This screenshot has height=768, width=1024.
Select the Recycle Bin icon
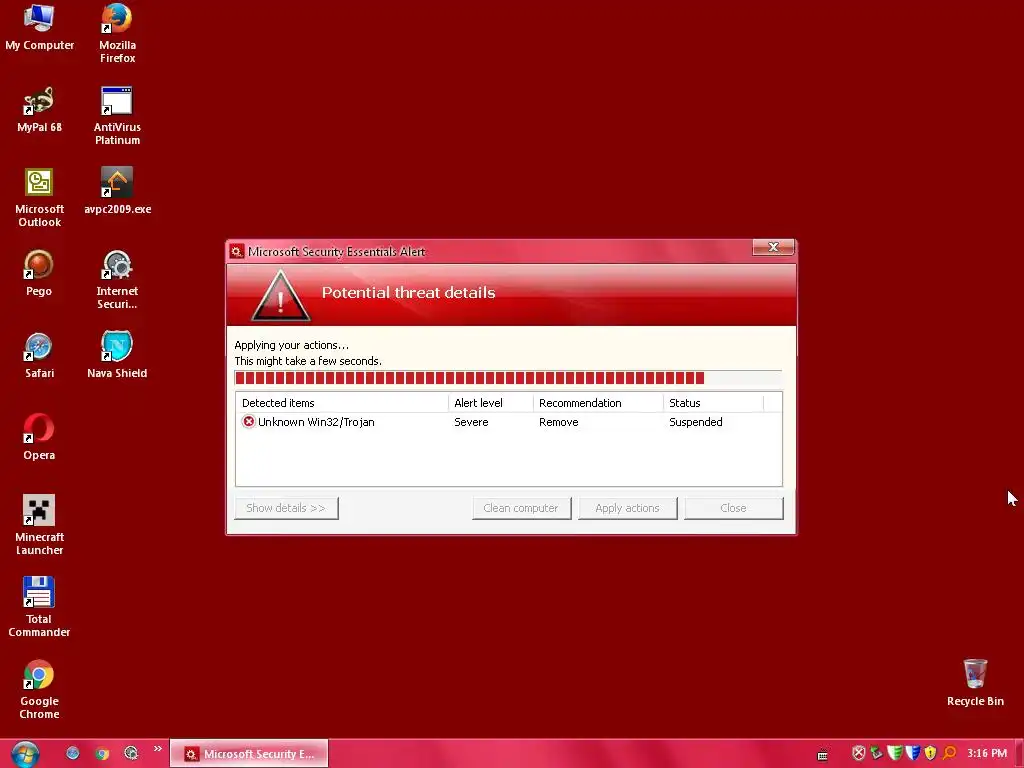975,682
